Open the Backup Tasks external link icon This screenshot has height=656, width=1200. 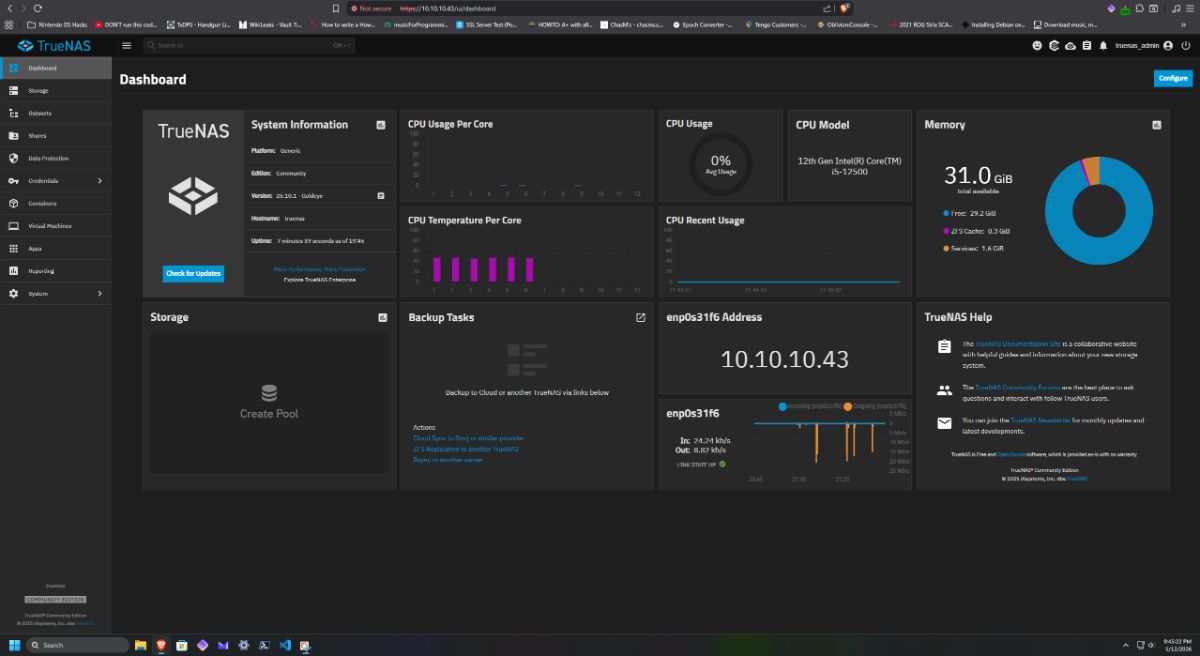click(640, 317)
